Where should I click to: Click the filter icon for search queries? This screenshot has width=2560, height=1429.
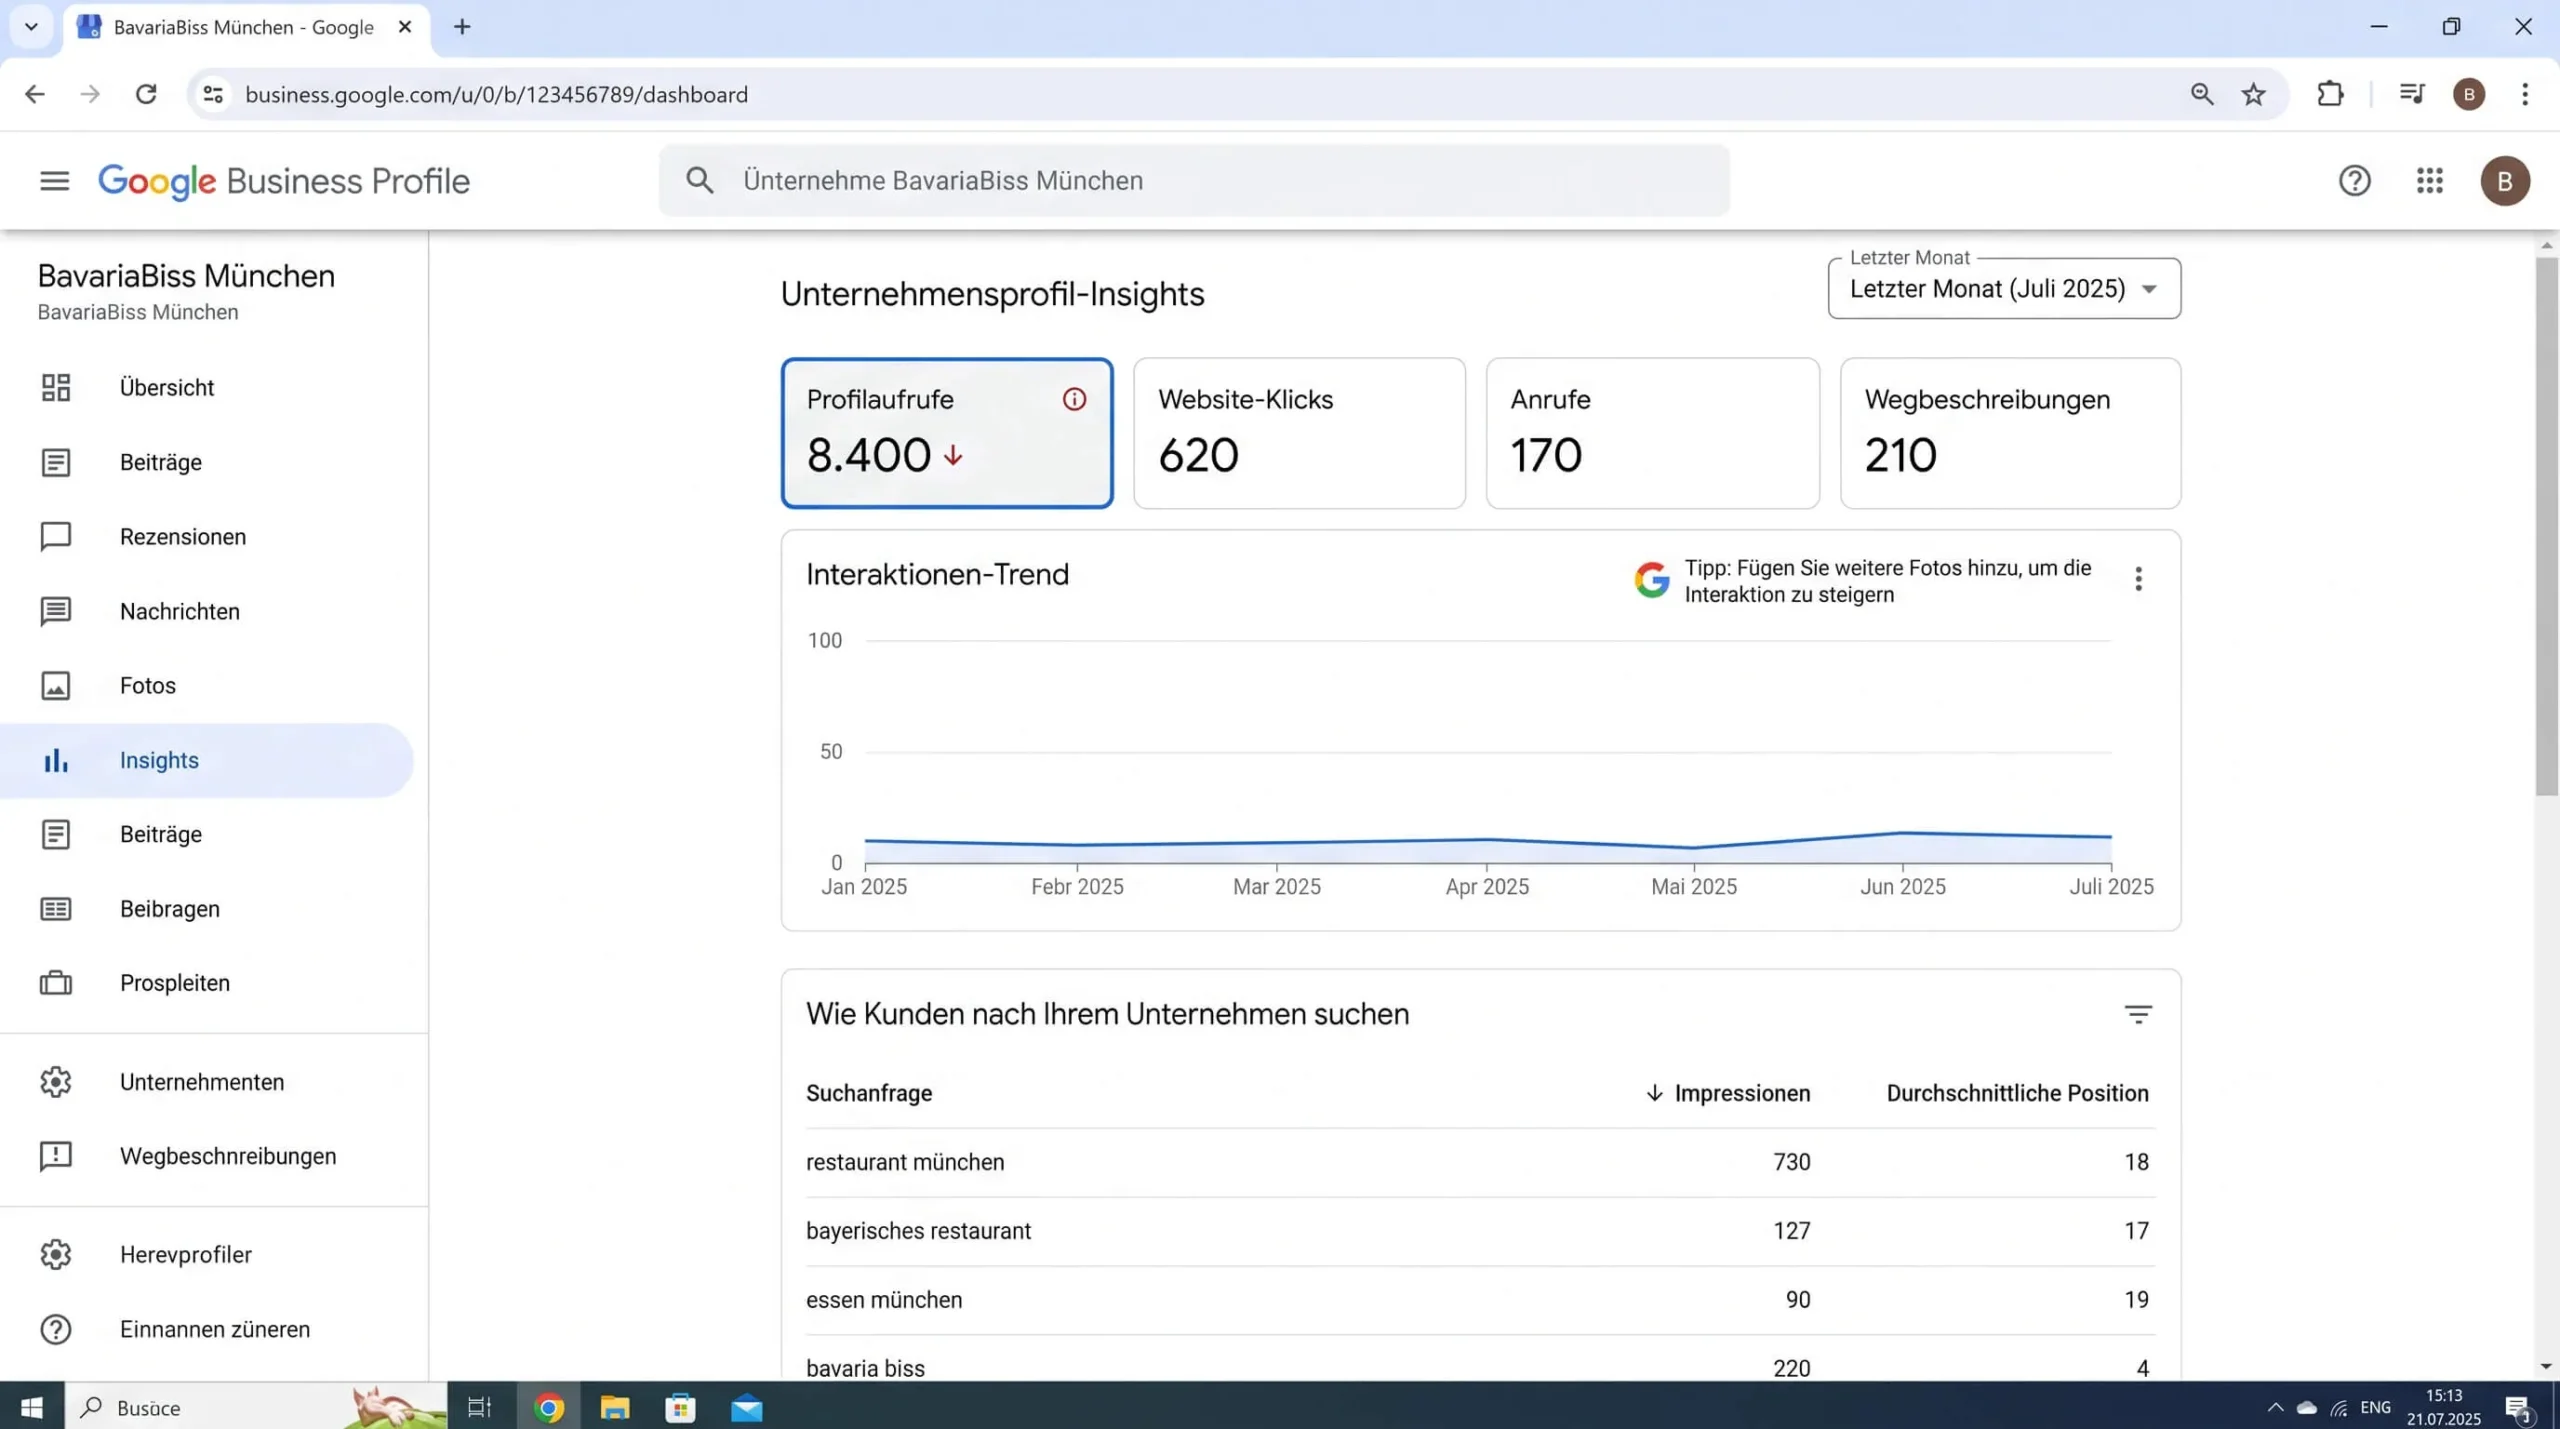pos(2138,1014)
